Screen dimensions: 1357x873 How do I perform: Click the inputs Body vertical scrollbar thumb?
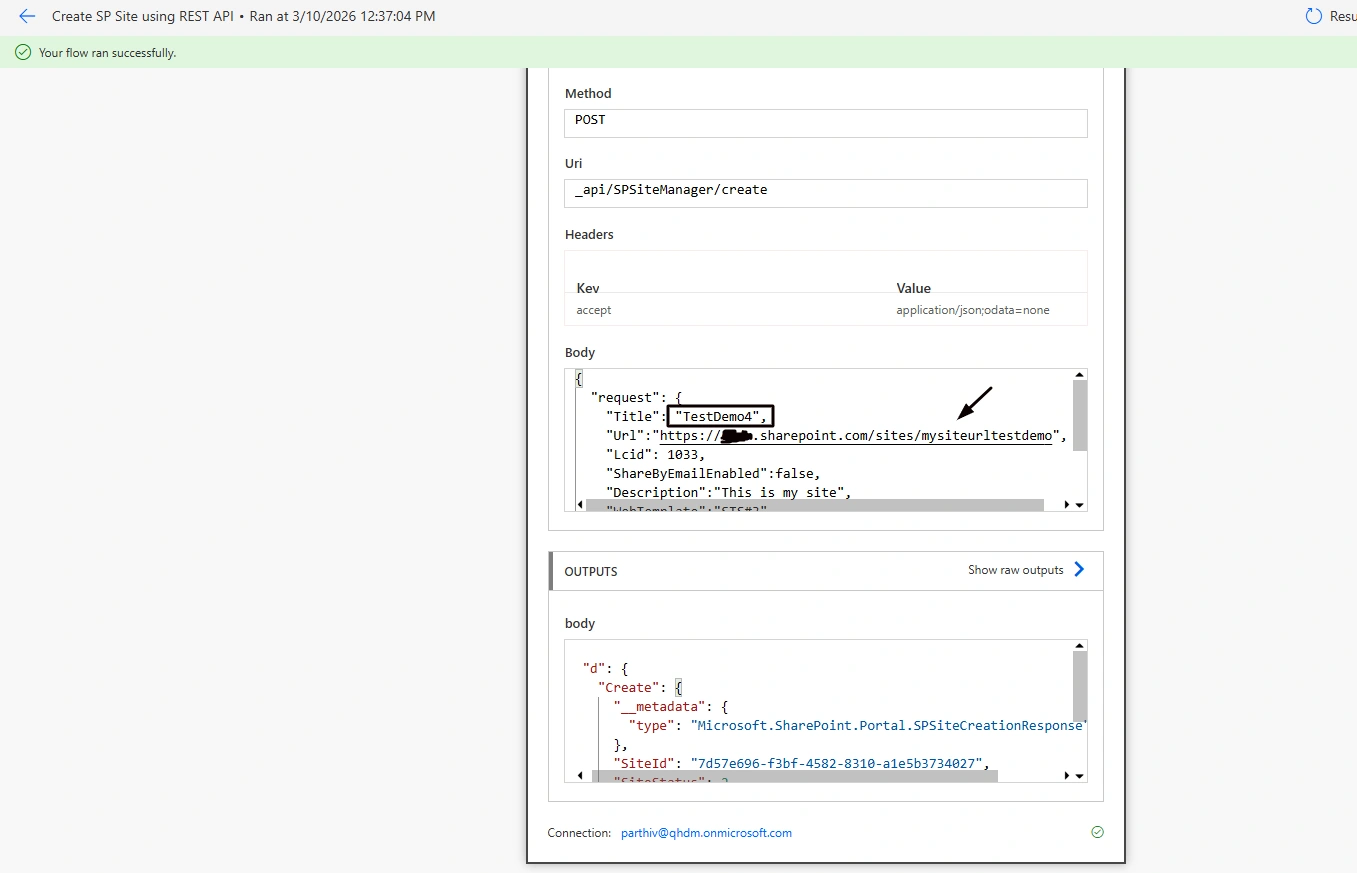coord(1079,414)
